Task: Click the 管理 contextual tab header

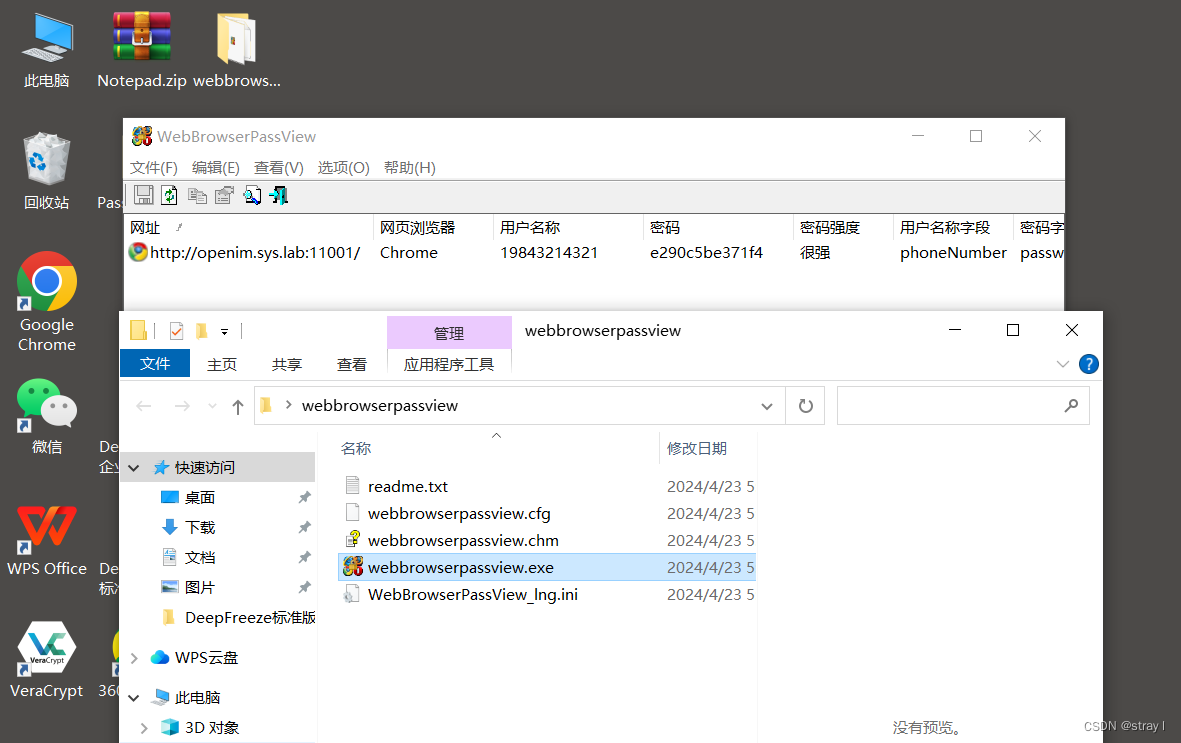Action: click(x=449, y=333)
